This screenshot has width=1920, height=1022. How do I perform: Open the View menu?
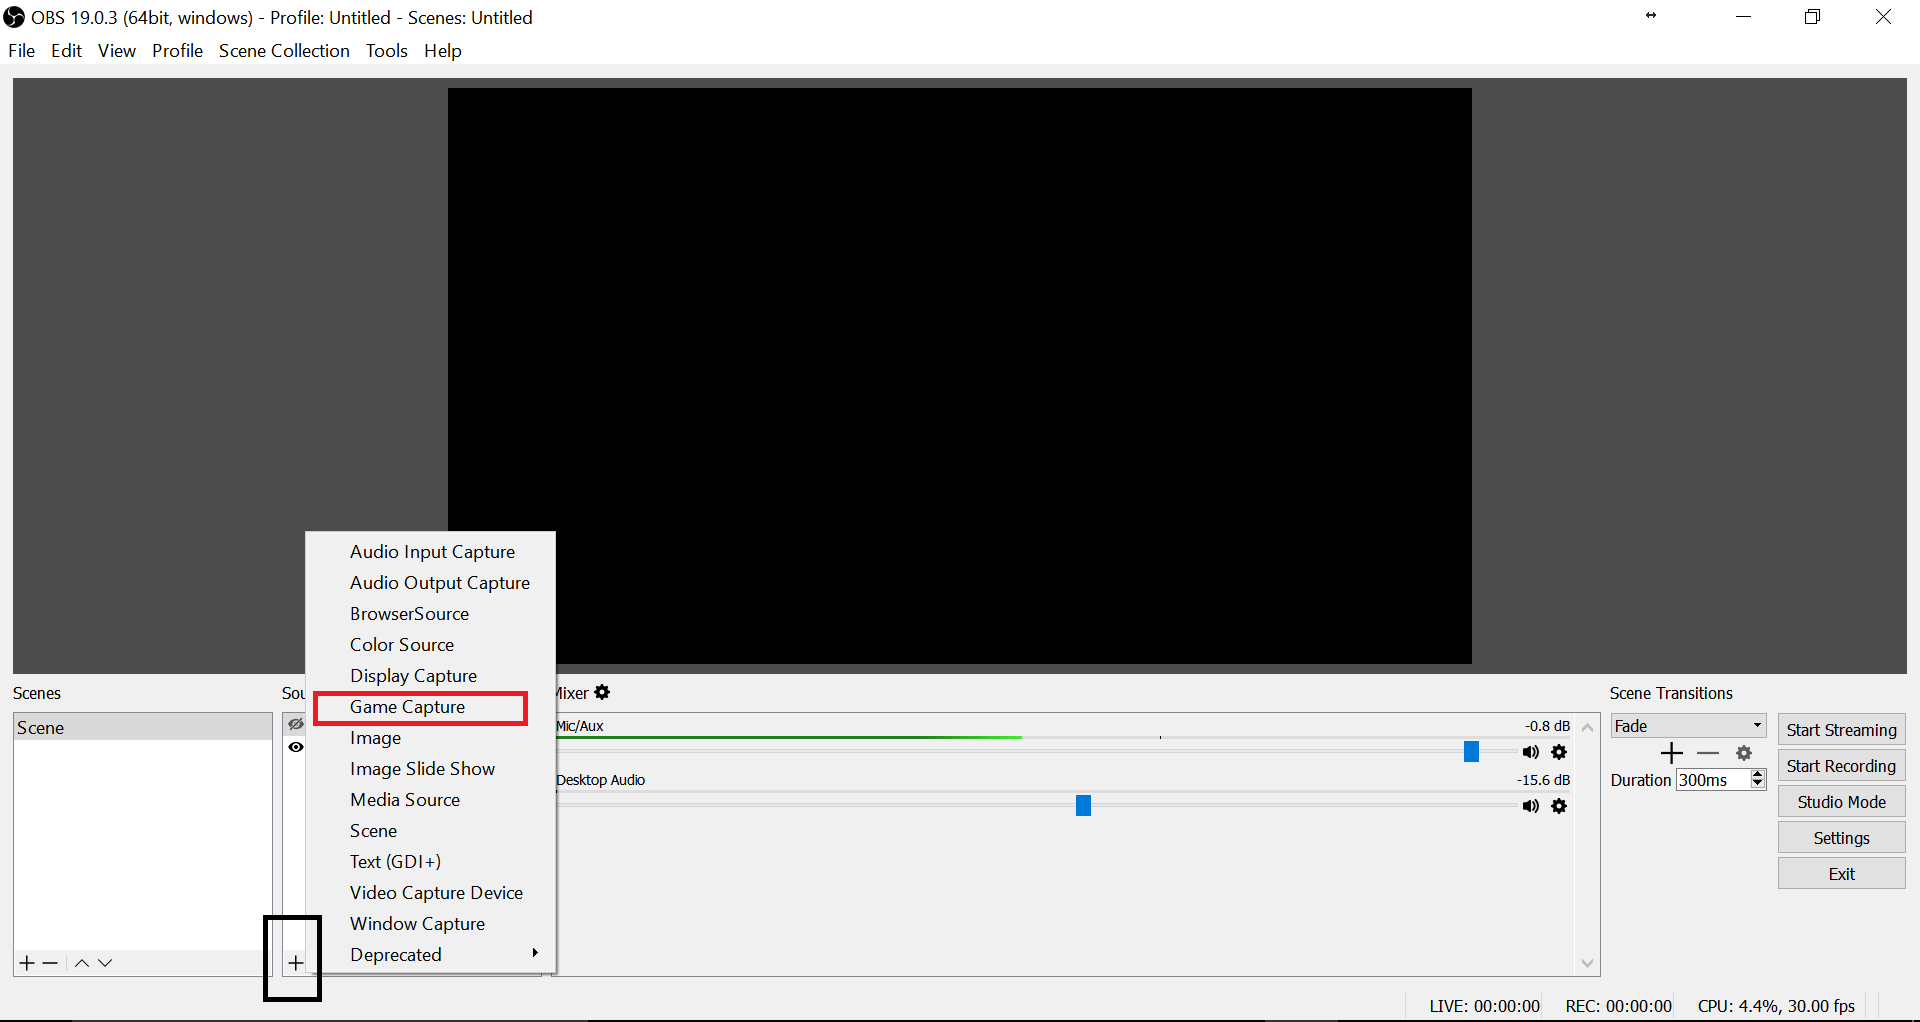click(x=117, y=51)
